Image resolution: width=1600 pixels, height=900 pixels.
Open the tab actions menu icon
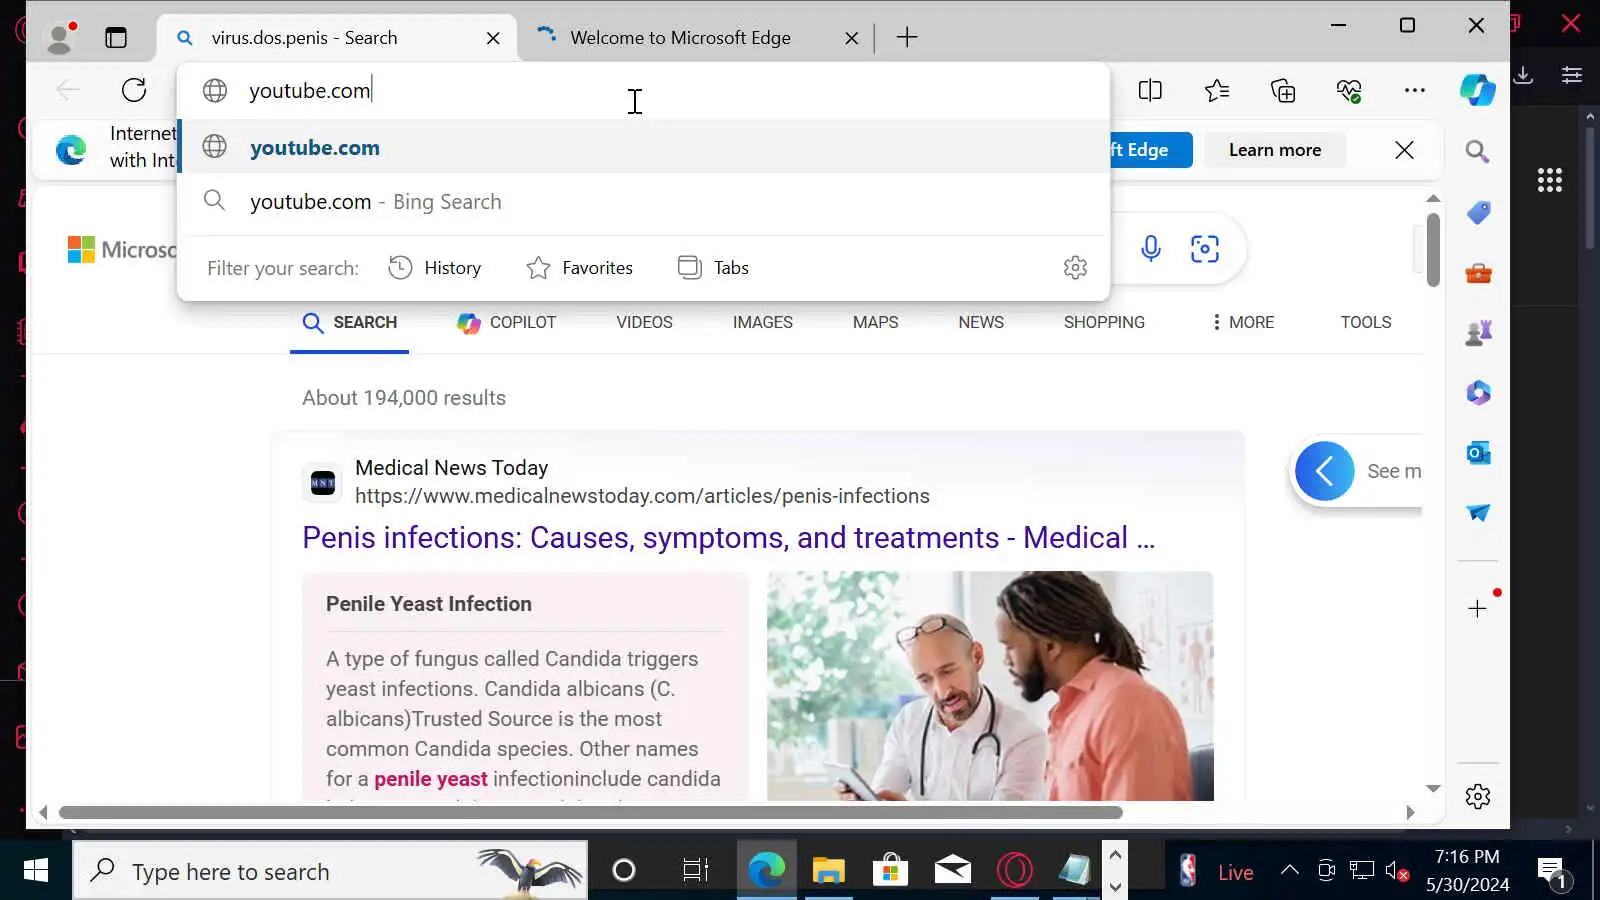(x=116, y=38)
